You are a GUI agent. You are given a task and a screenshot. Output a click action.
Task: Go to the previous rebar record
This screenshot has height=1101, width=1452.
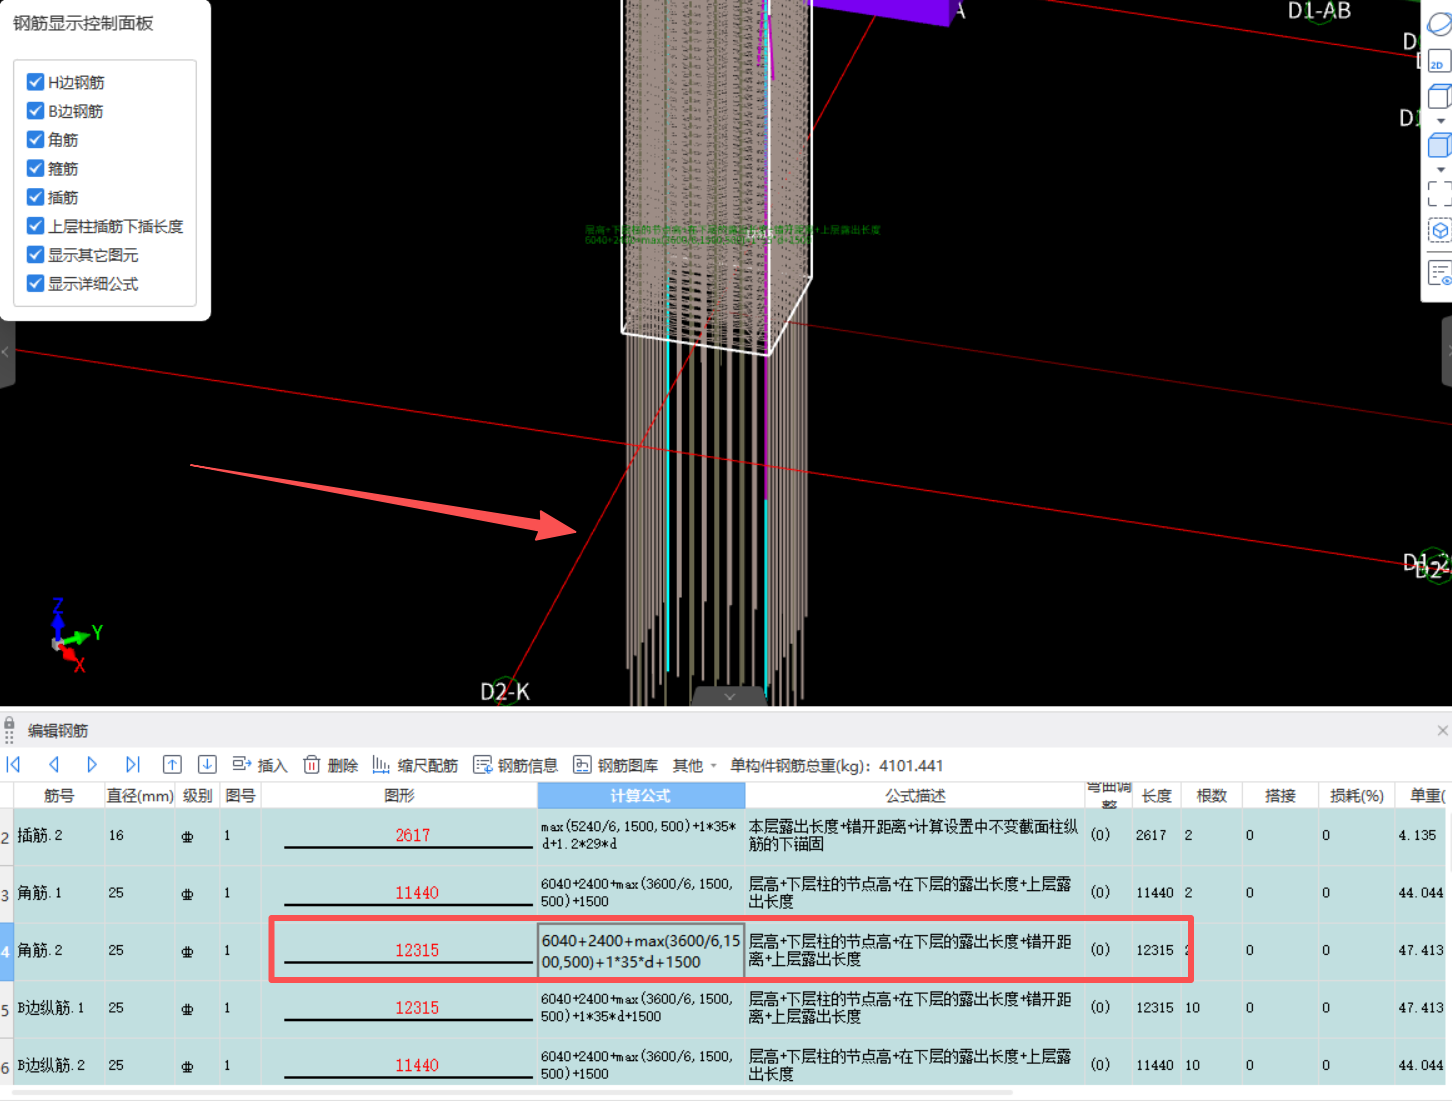coord(54,765)
